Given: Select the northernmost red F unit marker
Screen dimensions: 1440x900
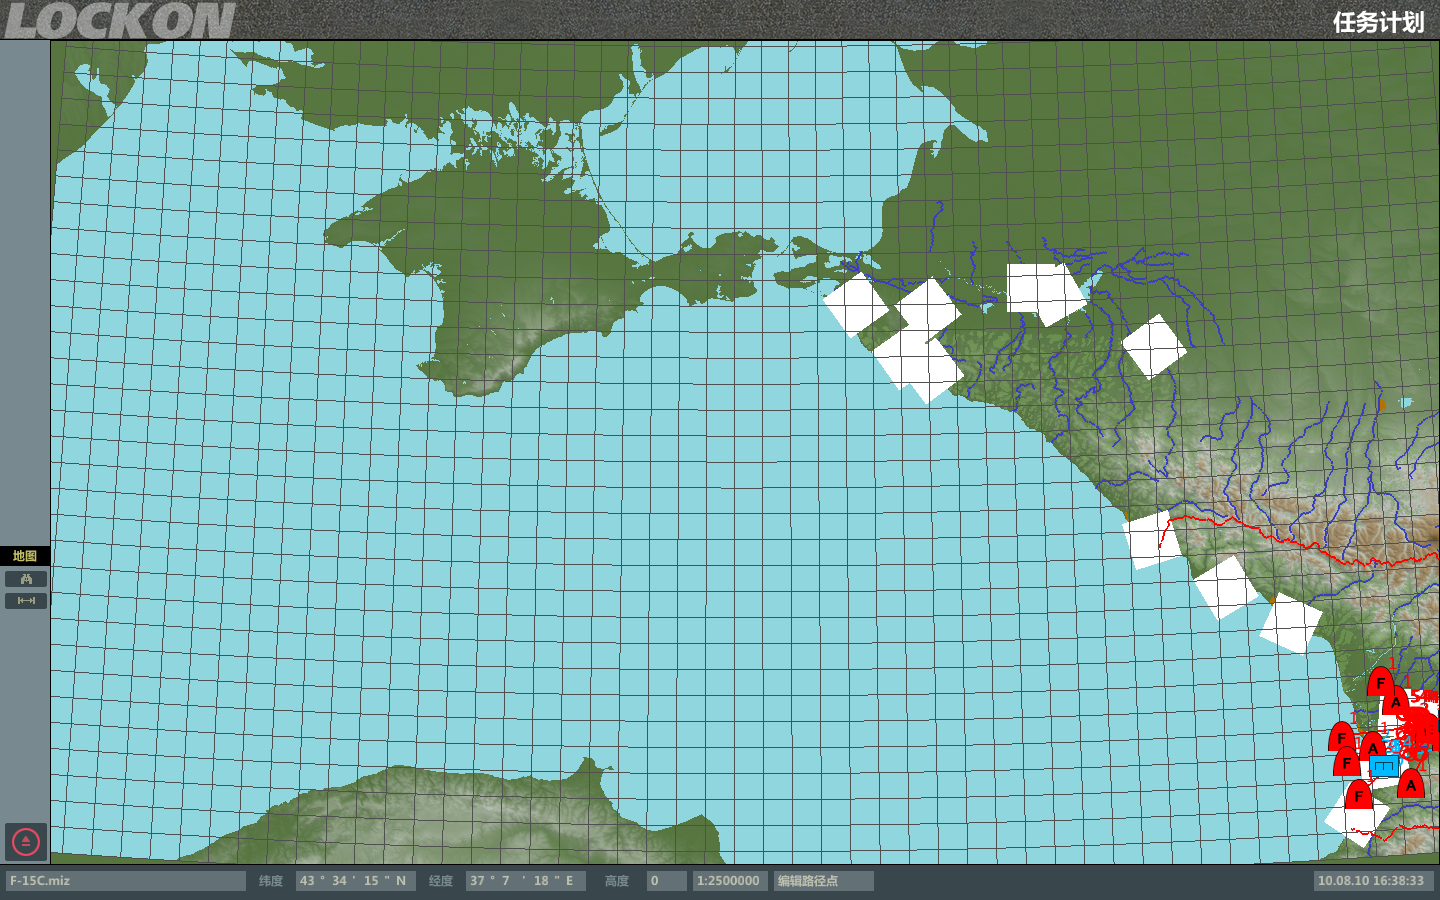Looking at the screenshot, I should tap(1381, 683).
